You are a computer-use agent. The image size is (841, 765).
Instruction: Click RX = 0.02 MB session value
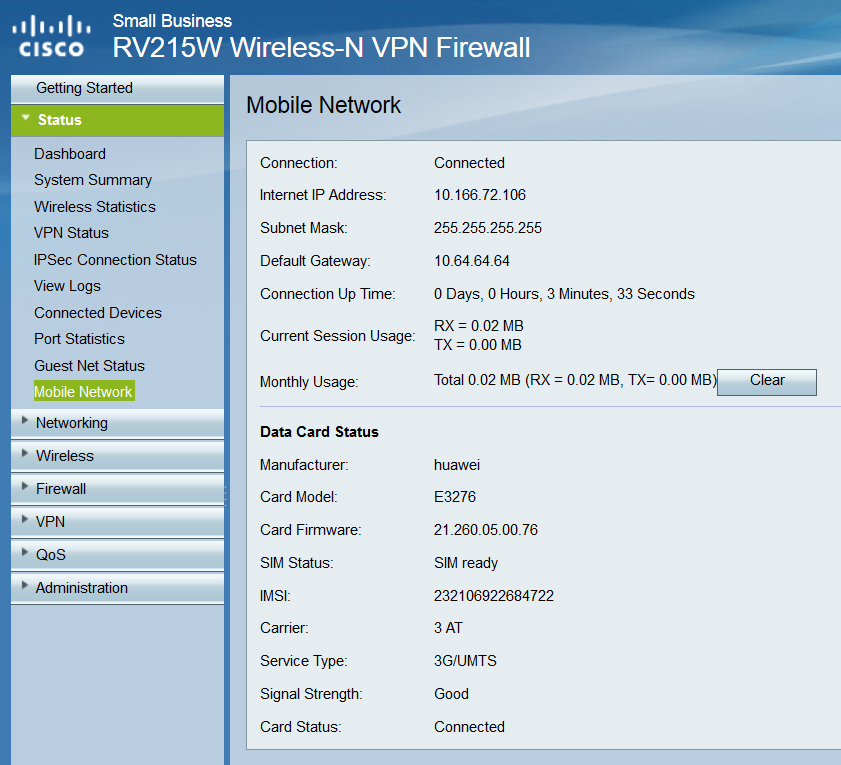tap(479, 326)
